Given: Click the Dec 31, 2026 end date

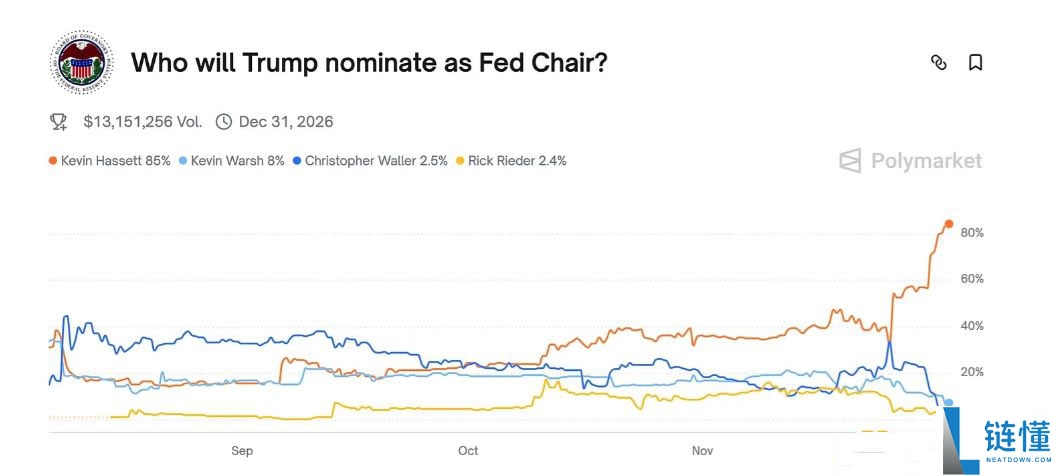Looking at the screenshot, I should pos(286,122).
